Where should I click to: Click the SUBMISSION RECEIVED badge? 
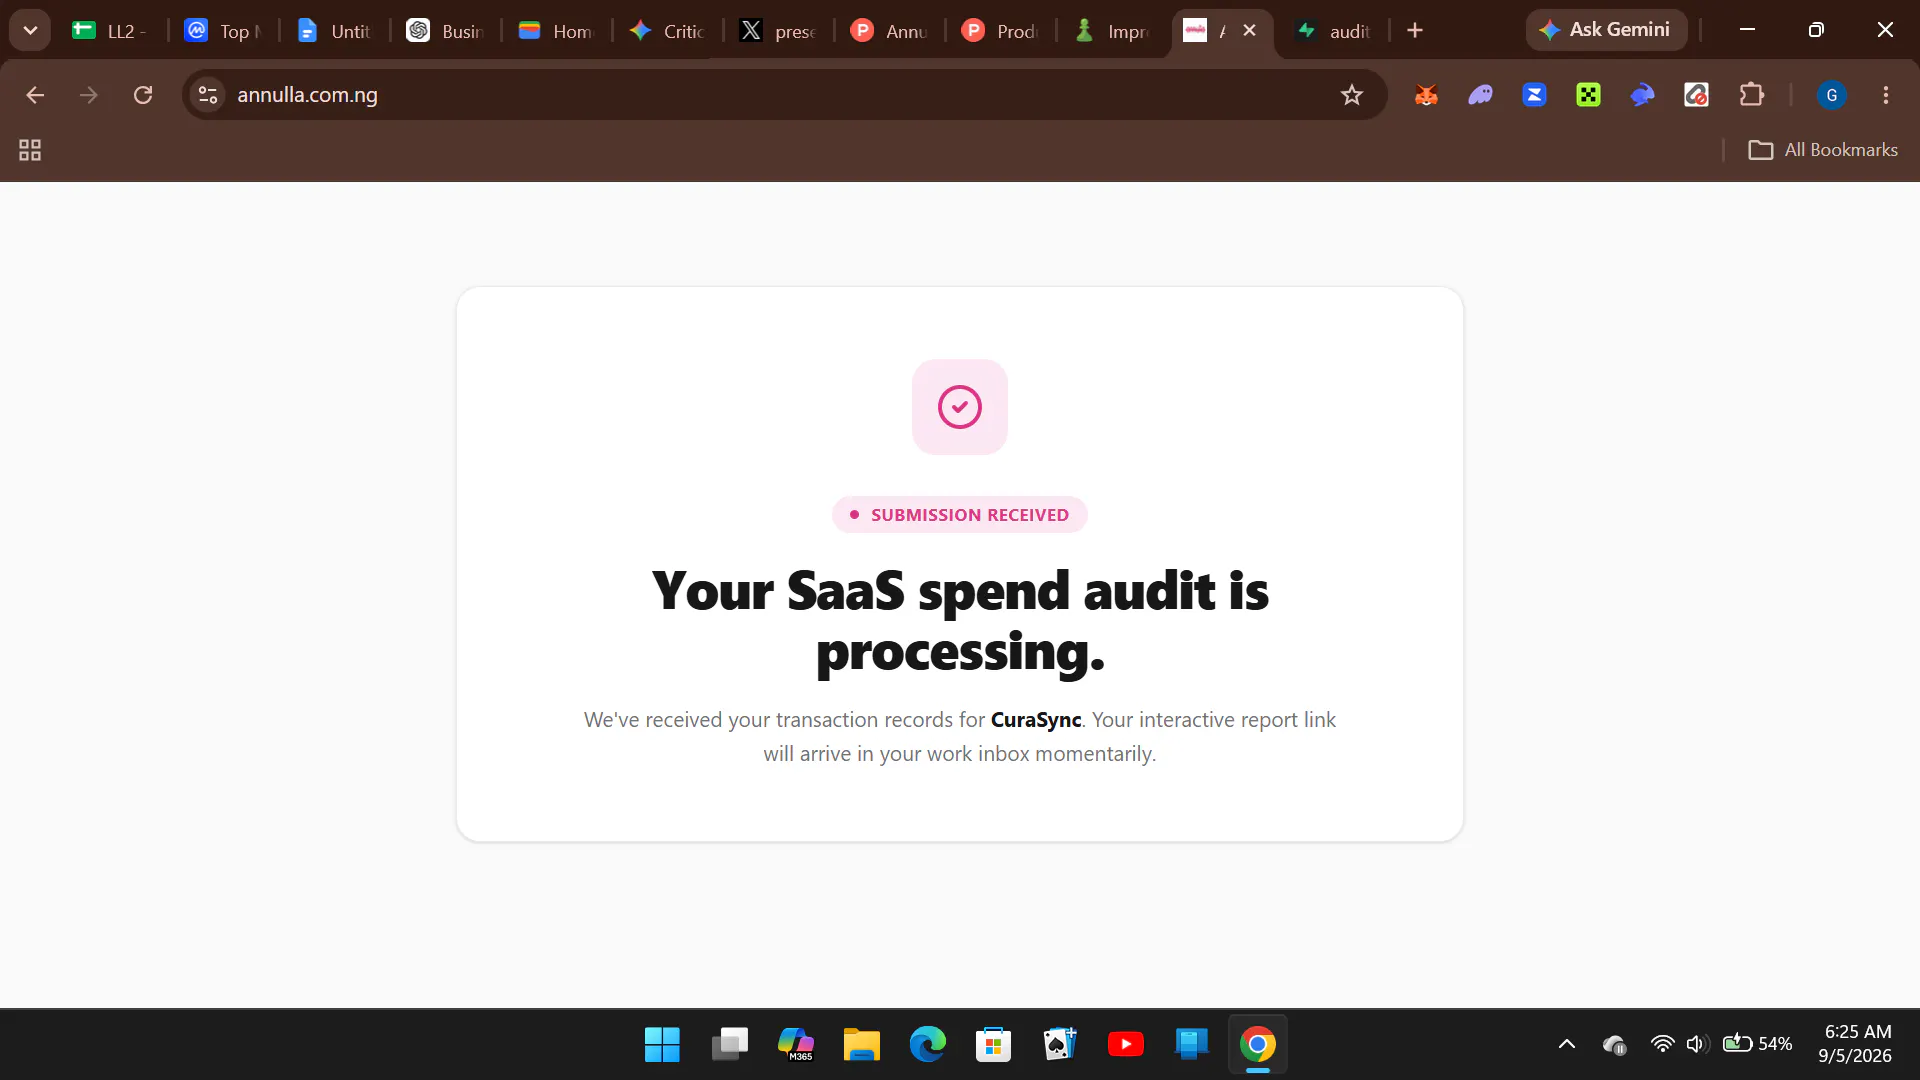960,515
